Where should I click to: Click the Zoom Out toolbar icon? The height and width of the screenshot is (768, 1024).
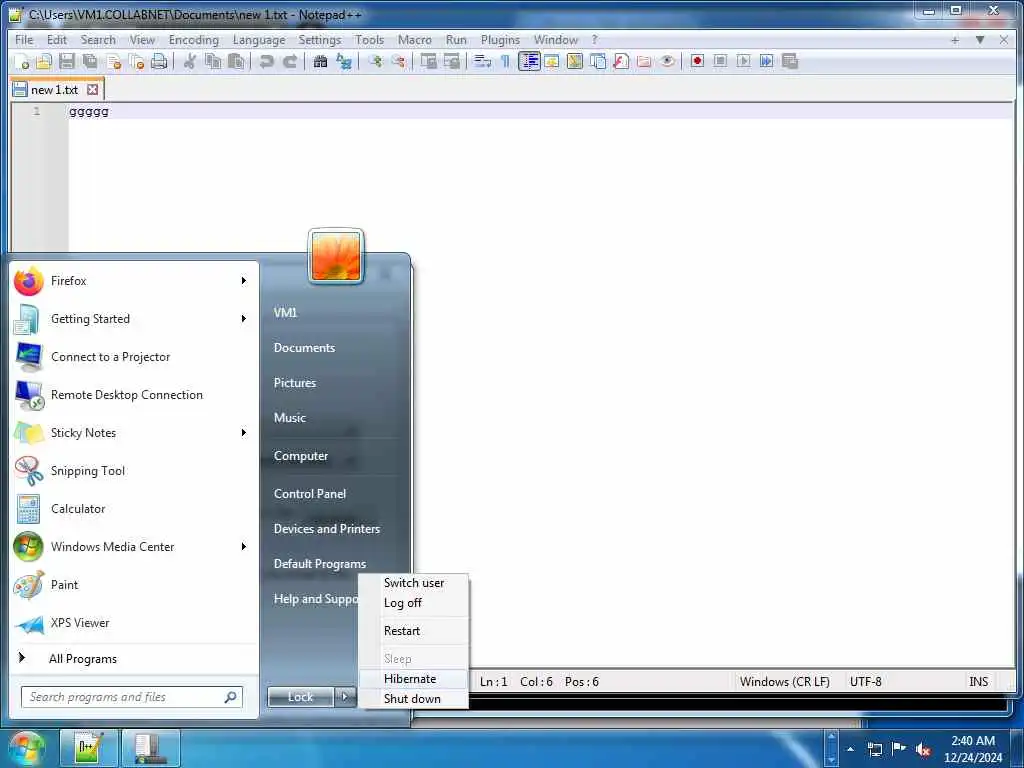pyautogui.click(x=398, y=61)
